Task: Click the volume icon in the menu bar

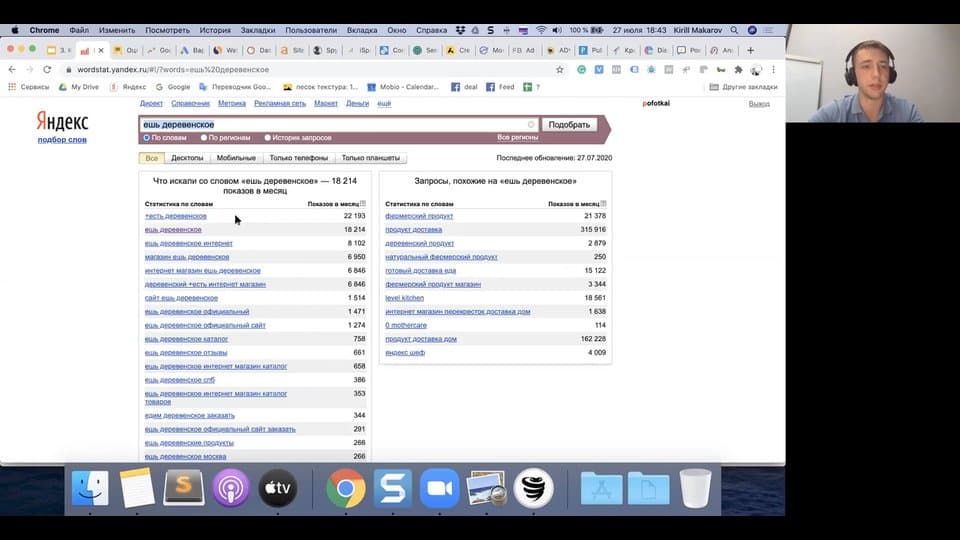Action: tap(557, 30)
